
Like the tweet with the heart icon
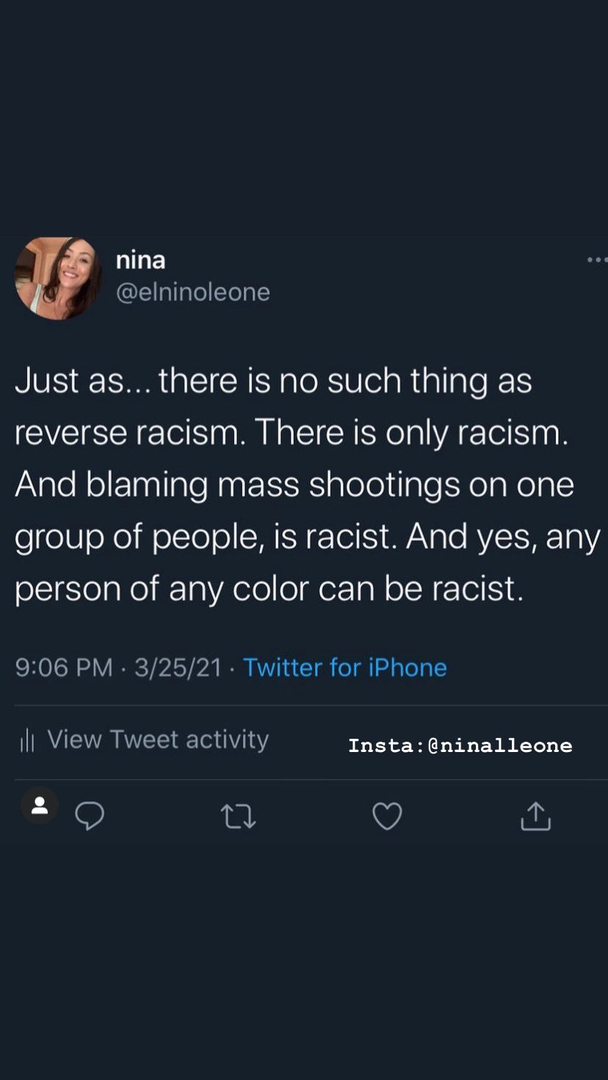pos(387,817)
